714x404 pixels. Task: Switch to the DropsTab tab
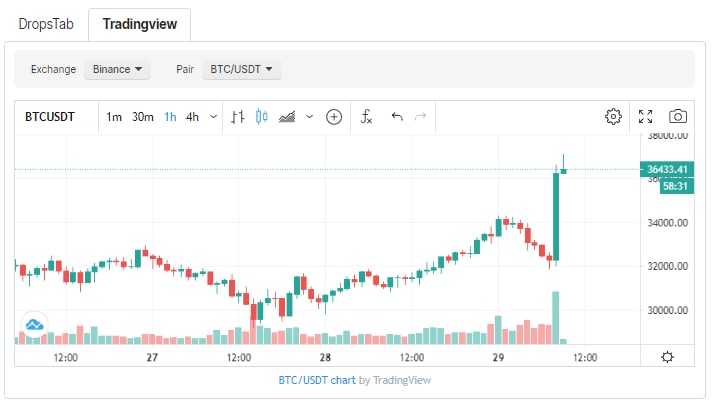pyautogui.click(x=46, y=24)
